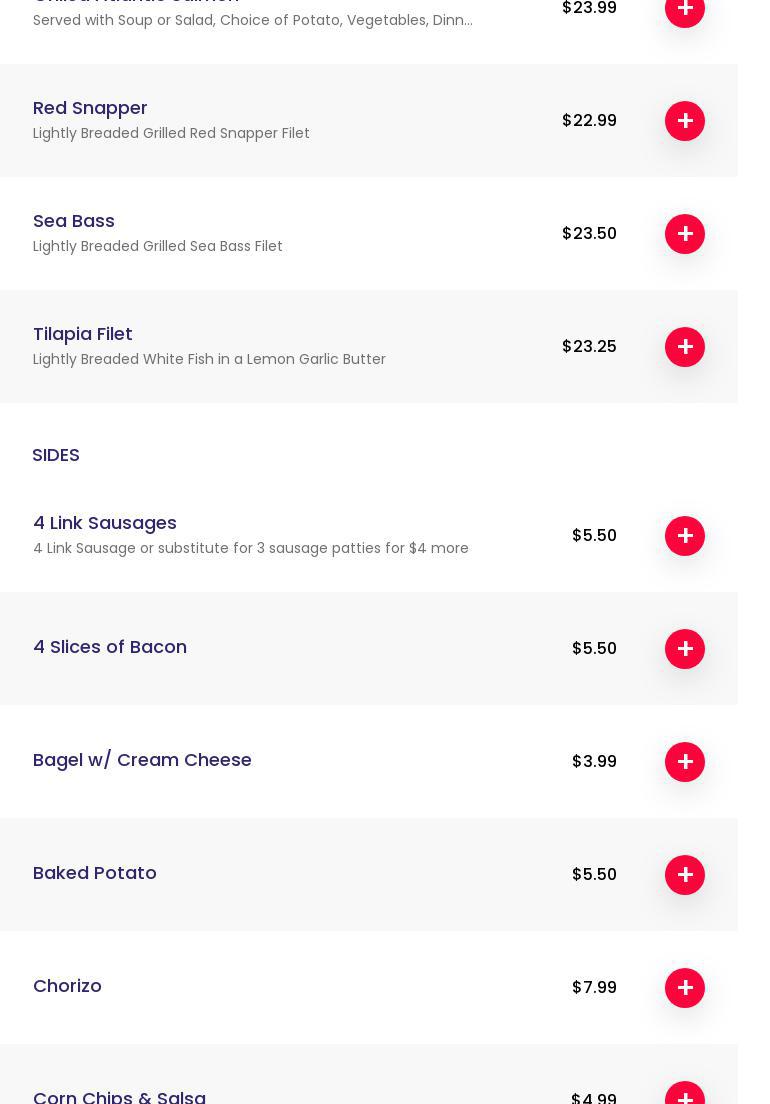The image size is (770, 1104).
Task: Add Corn Chips & Salsa item
Action: point(685,1096)
